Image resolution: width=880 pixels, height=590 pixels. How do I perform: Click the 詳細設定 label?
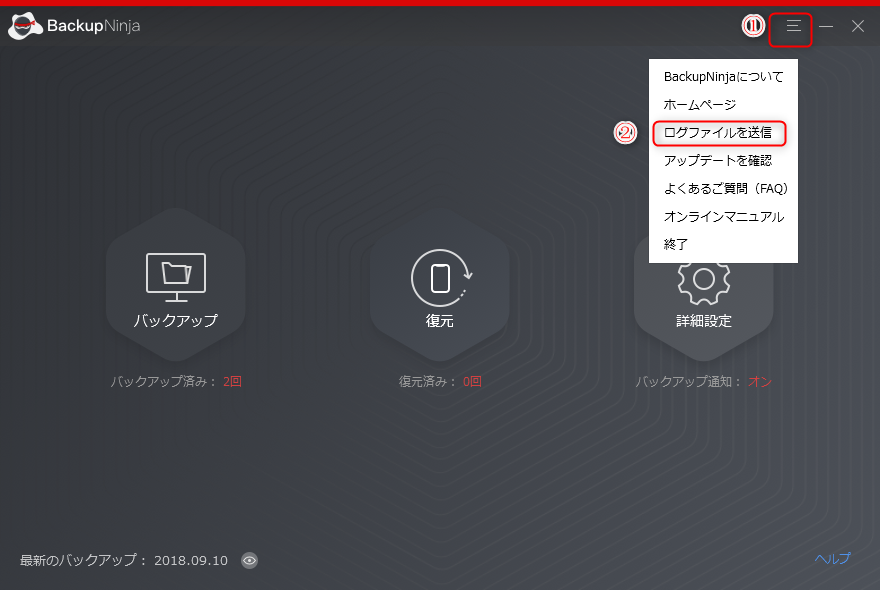(x=704, y=321)
